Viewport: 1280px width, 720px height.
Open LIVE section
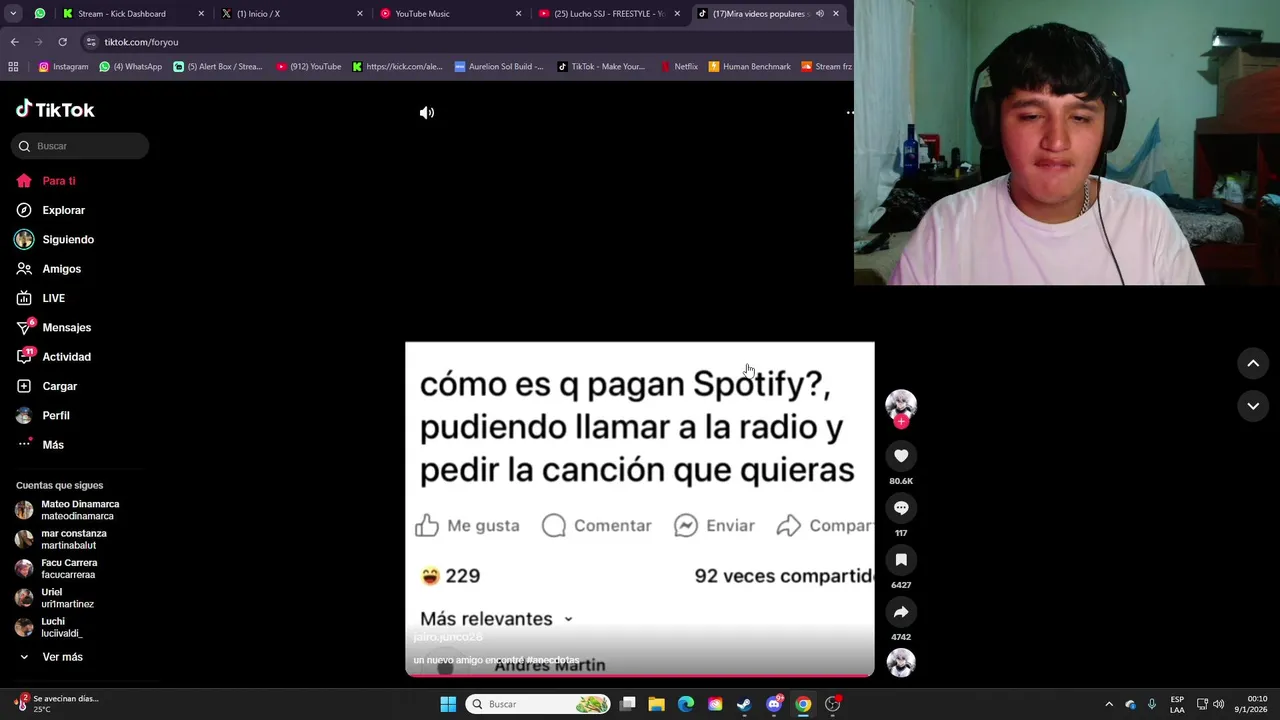[x=40, y=298]
